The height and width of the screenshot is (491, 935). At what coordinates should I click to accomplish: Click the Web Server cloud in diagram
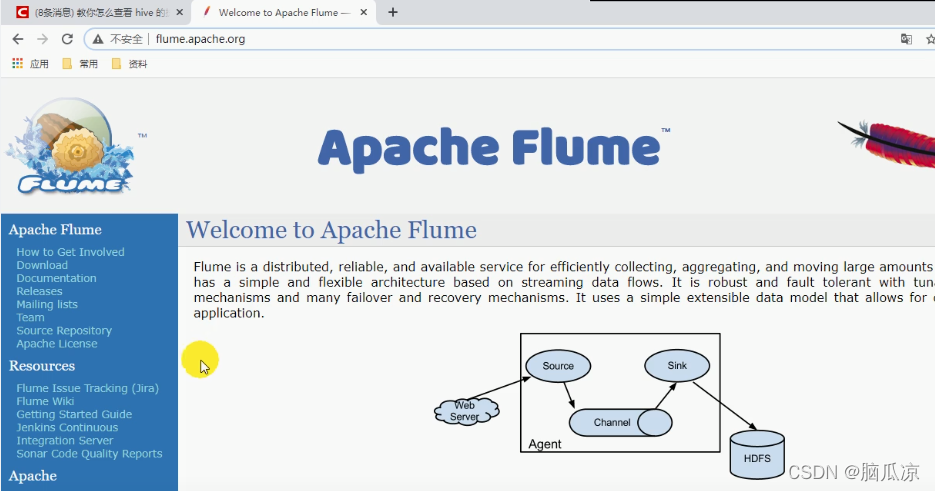[x=466, y=411]
